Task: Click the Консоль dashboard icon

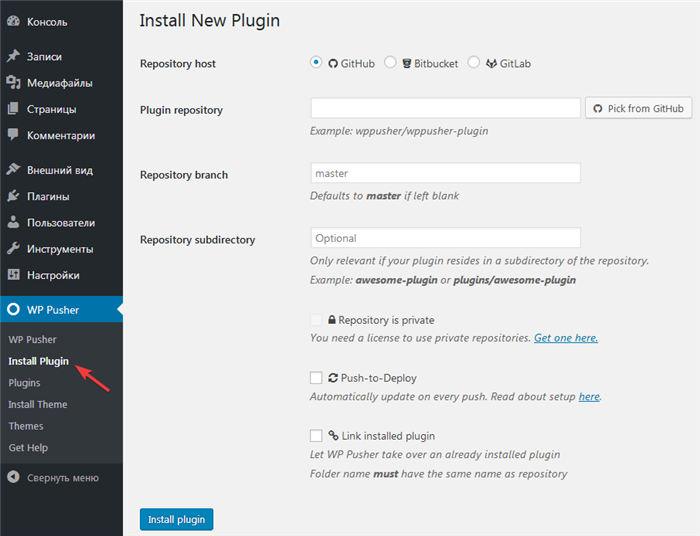Action: pyautogui.click(x=13, y=21)
